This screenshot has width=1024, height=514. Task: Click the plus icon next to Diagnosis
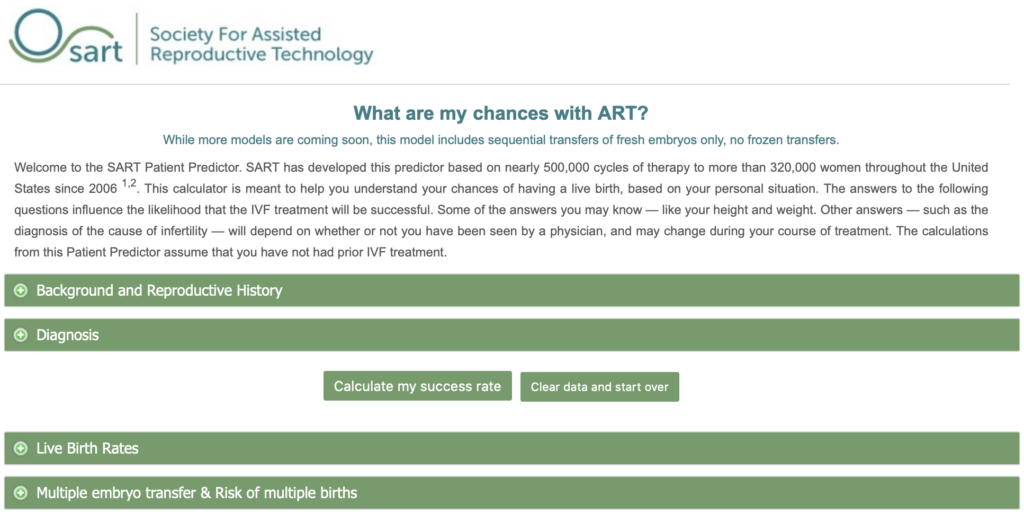point(21,335)
